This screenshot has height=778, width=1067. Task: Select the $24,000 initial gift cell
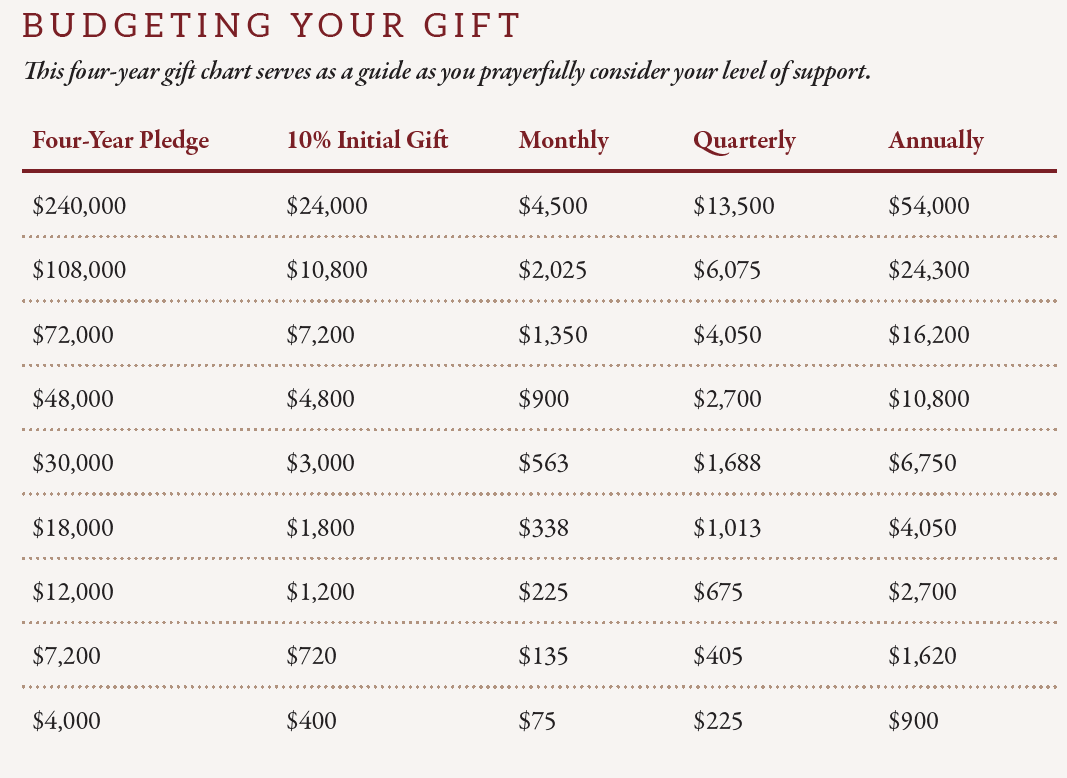pos(326,206)
